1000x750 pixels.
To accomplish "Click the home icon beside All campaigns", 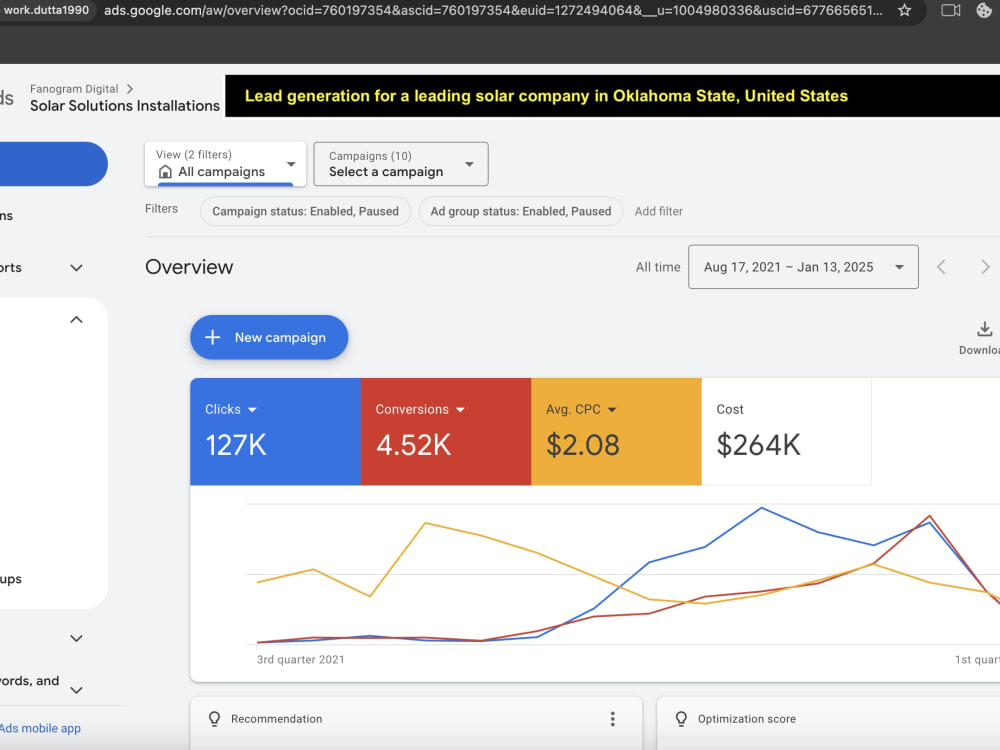I will [x=165, y=172].
